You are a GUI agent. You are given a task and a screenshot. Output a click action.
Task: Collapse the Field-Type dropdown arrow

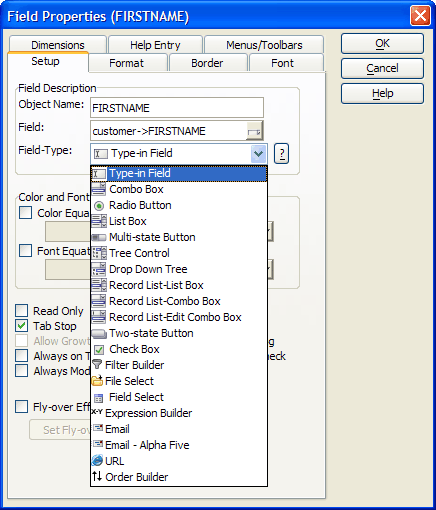(258, 154)
